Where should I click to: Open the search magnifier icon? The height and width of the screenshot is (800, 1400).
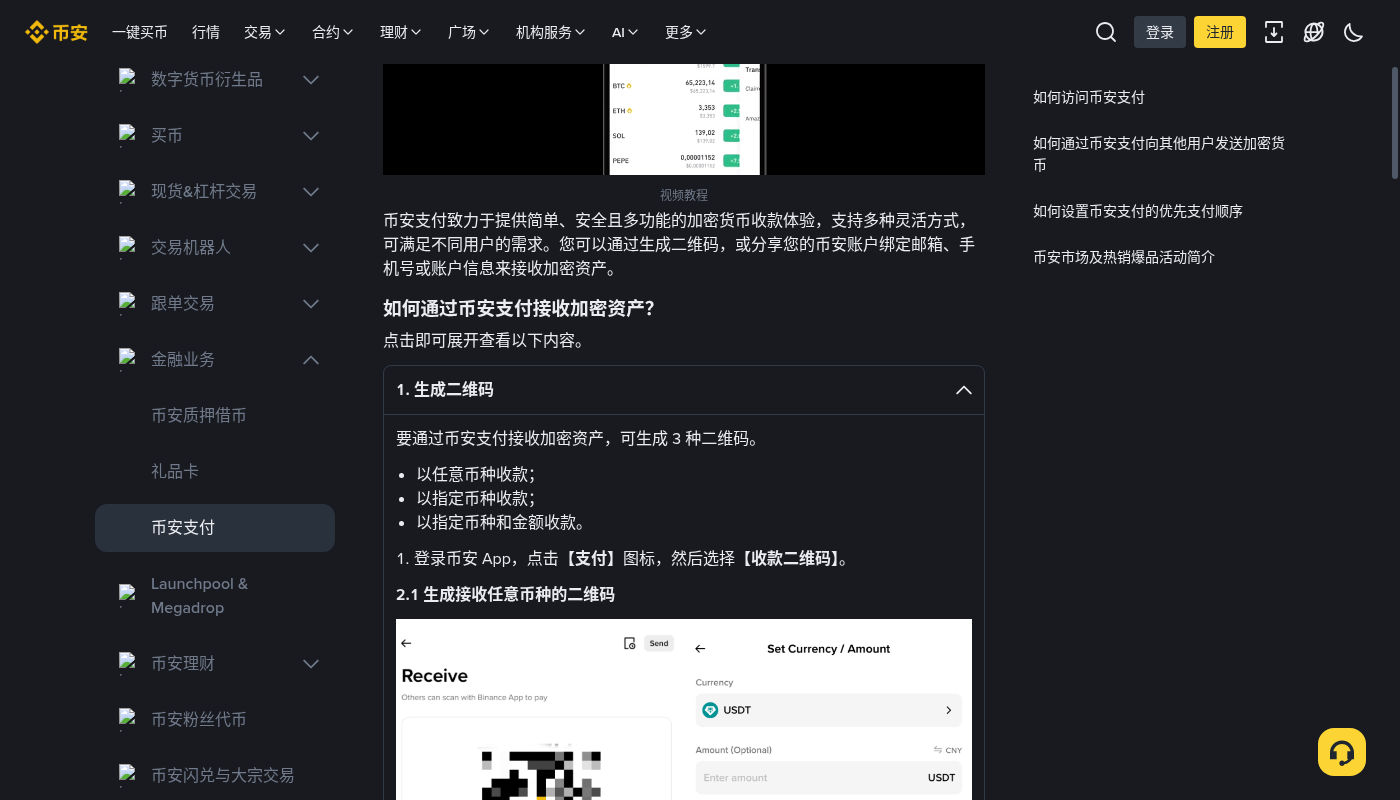click(1106, 32)
